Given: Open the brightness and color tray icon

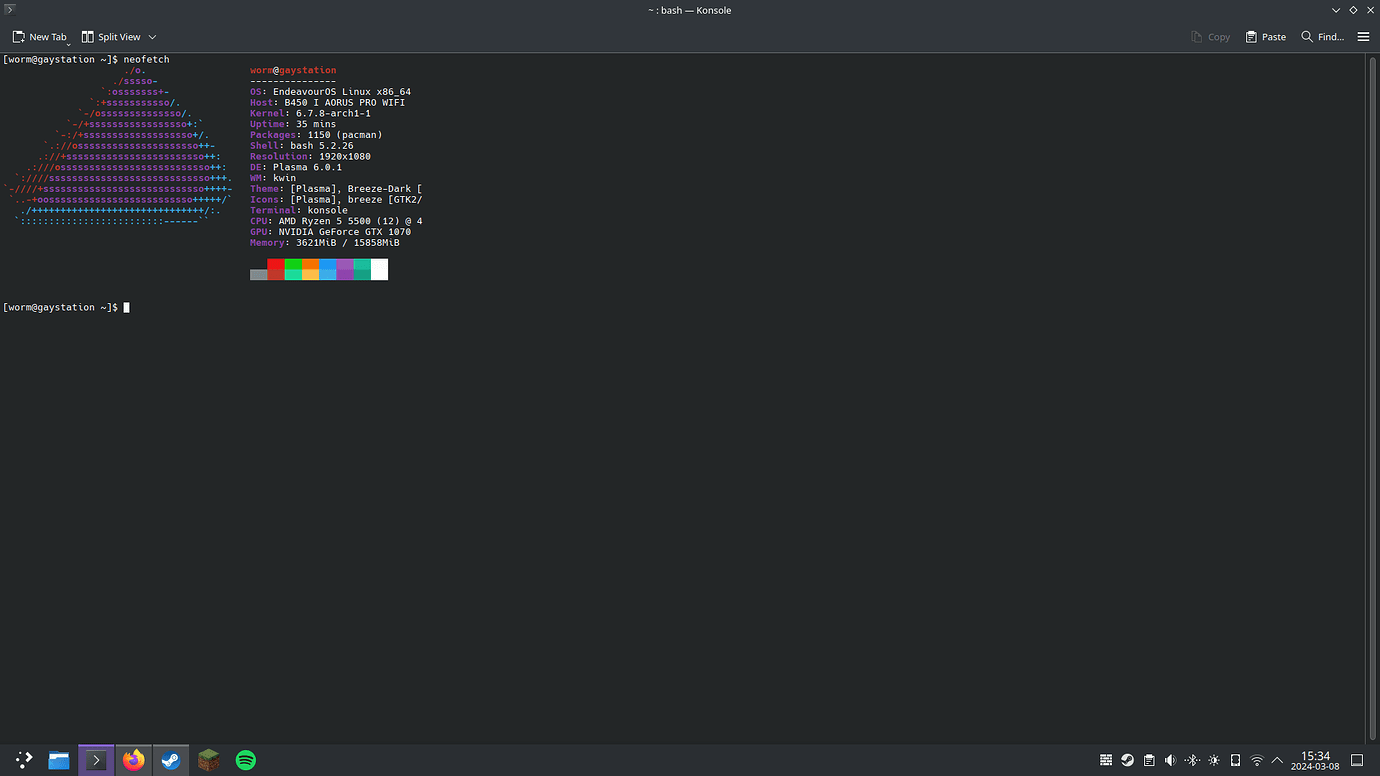Looking at the screenshot, I should coord(1214,760).
